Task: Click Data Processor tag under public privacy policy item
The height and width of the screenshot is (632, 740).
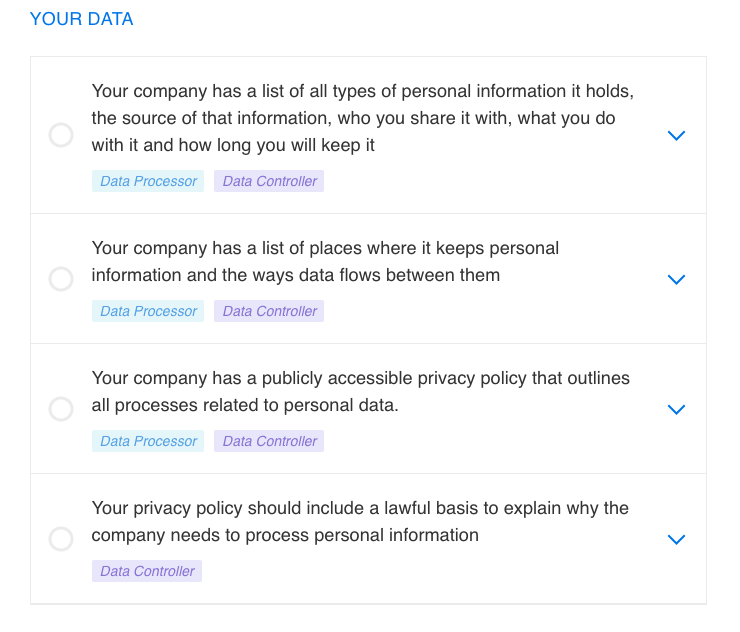Action: 148,441
